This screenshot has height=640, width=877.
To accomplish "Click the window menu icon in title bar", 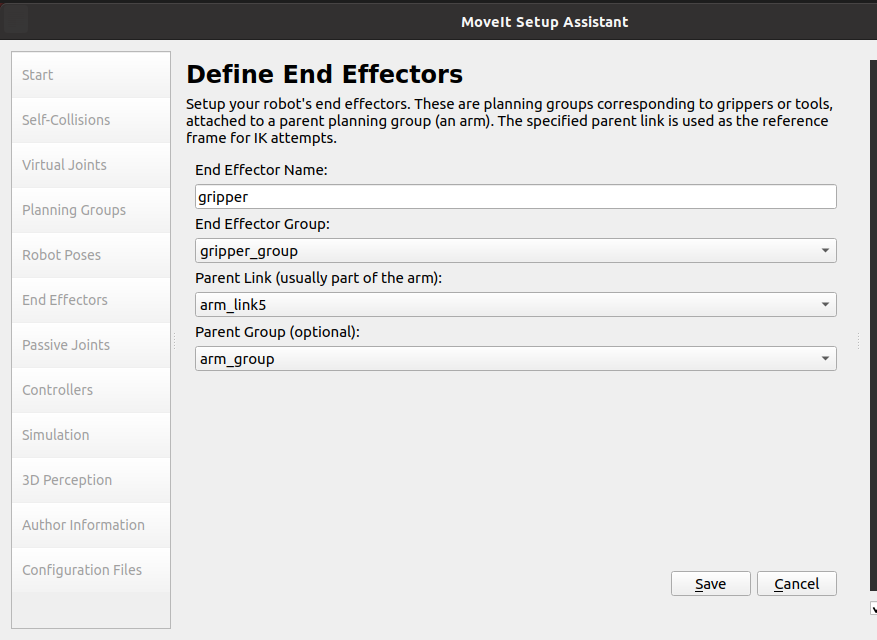I will point(15,21).
